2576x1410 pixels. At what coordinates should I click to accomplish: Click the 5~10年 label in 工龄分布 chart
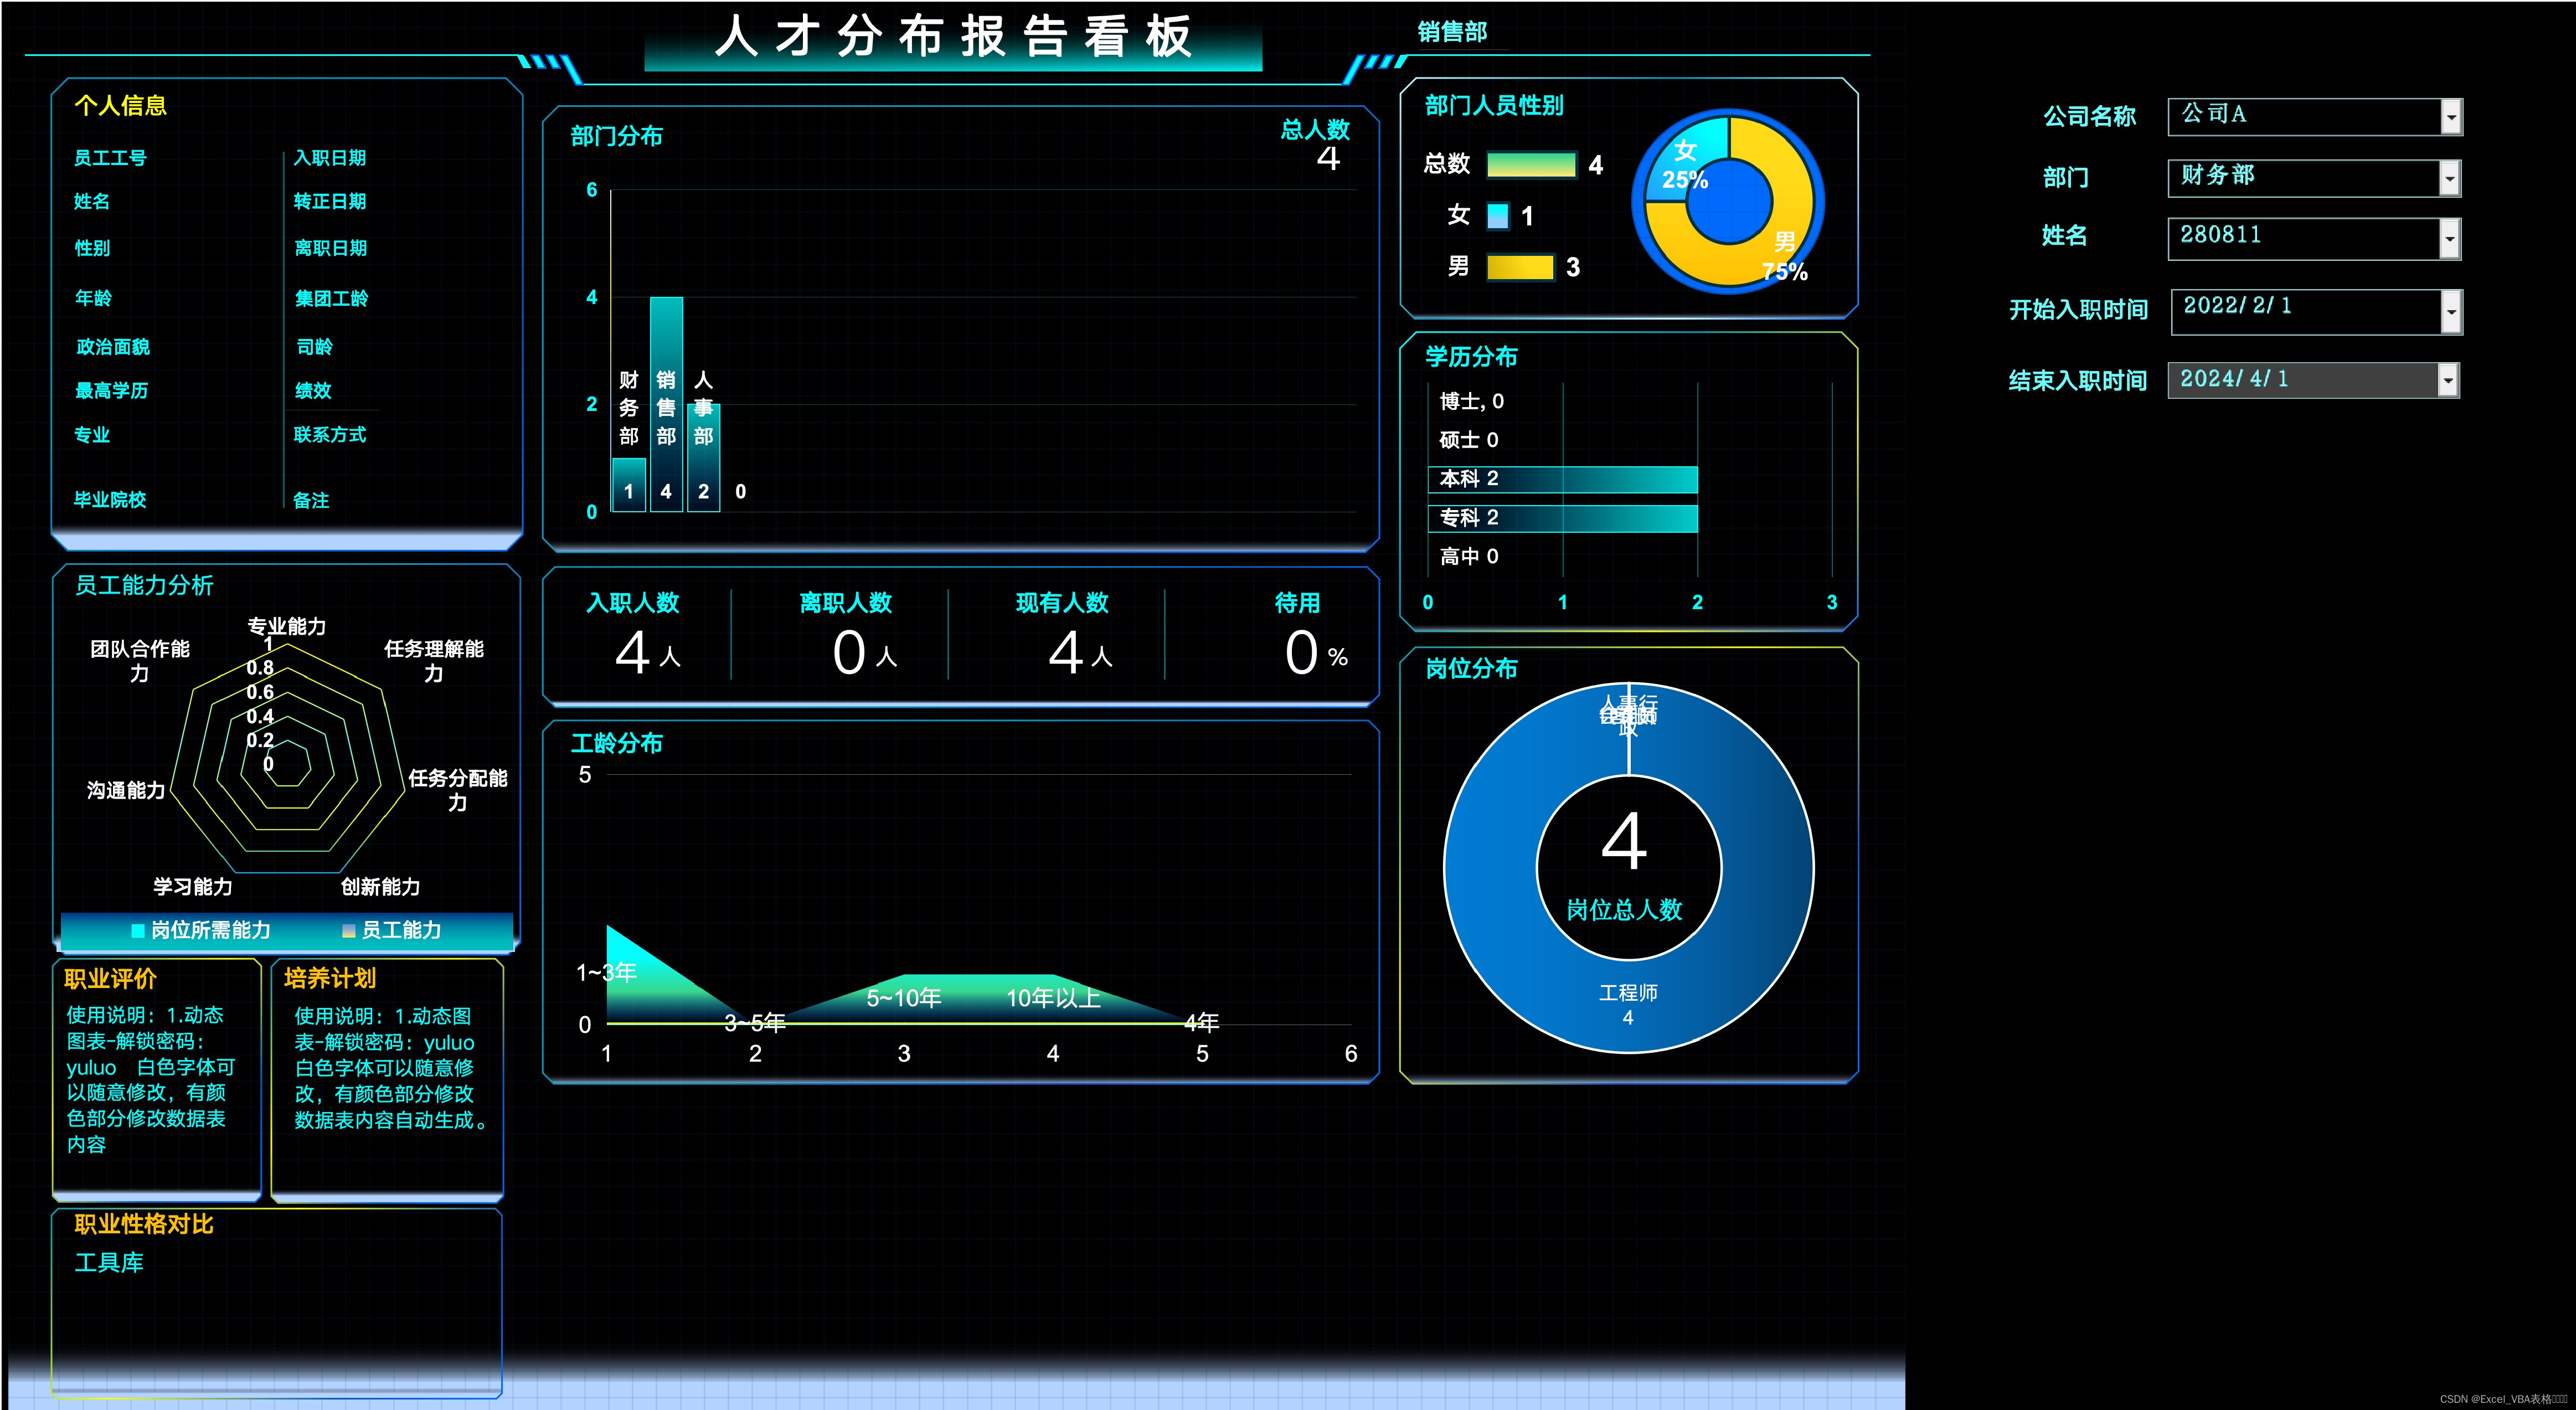coord(904,998)
